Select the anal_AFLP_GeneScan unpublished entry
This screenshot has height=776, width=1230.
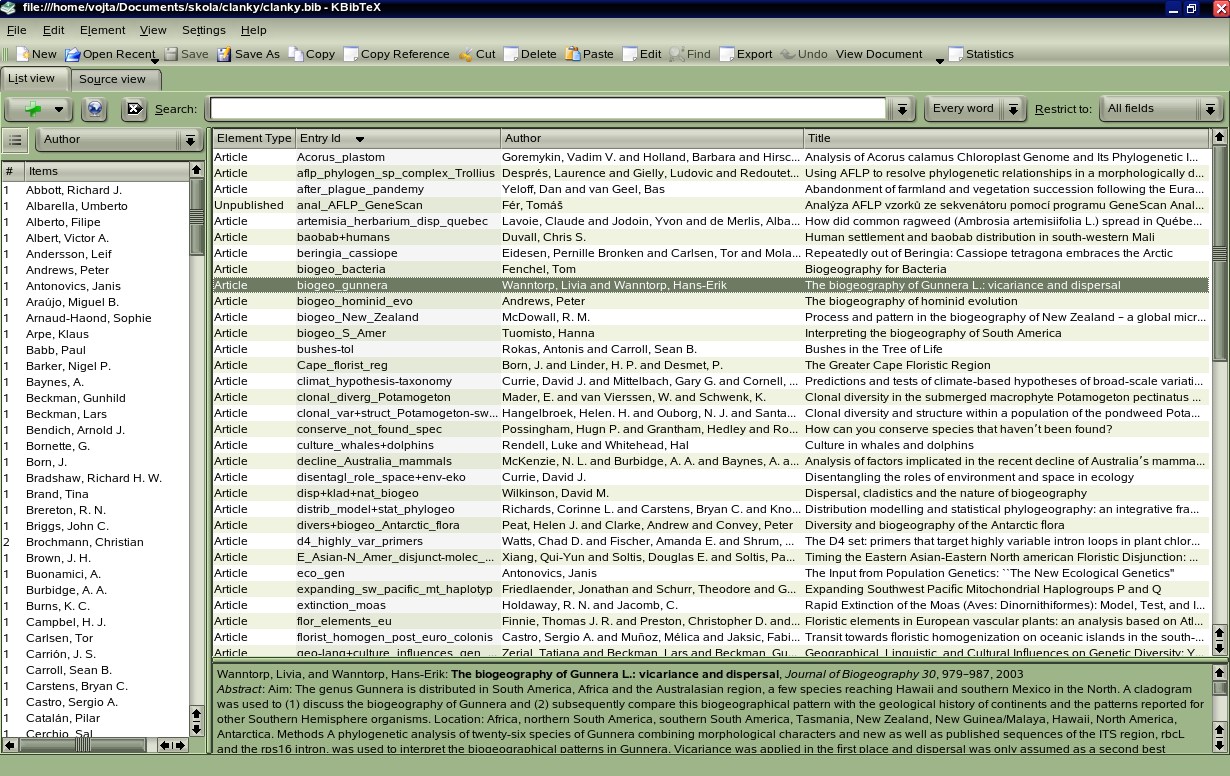[711, 205]
